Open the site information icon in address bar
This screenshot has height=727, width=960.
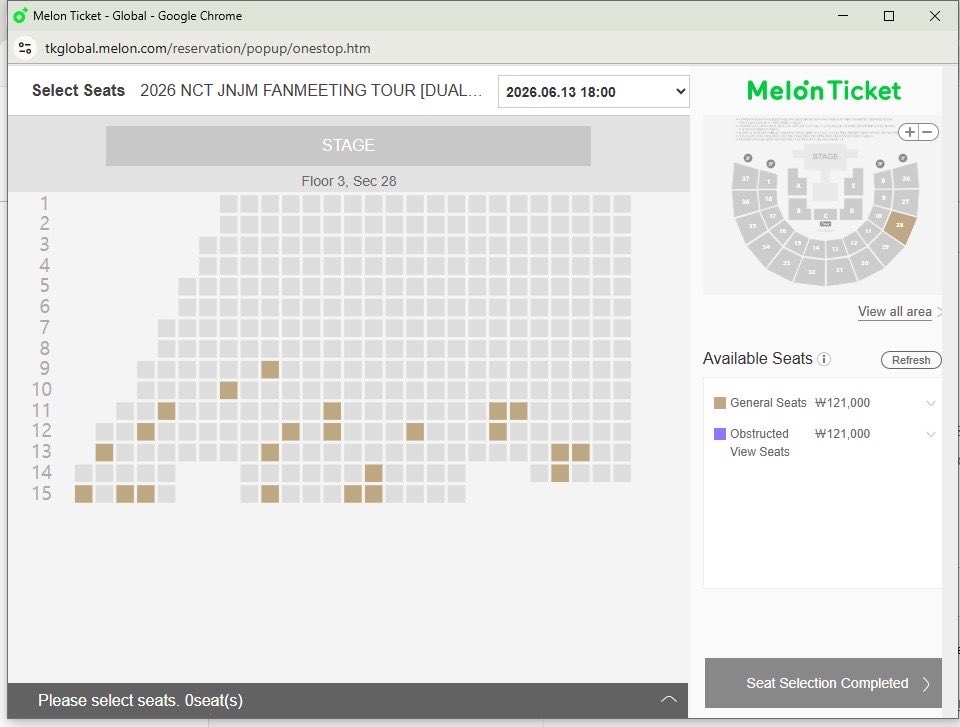pos(25,48)
